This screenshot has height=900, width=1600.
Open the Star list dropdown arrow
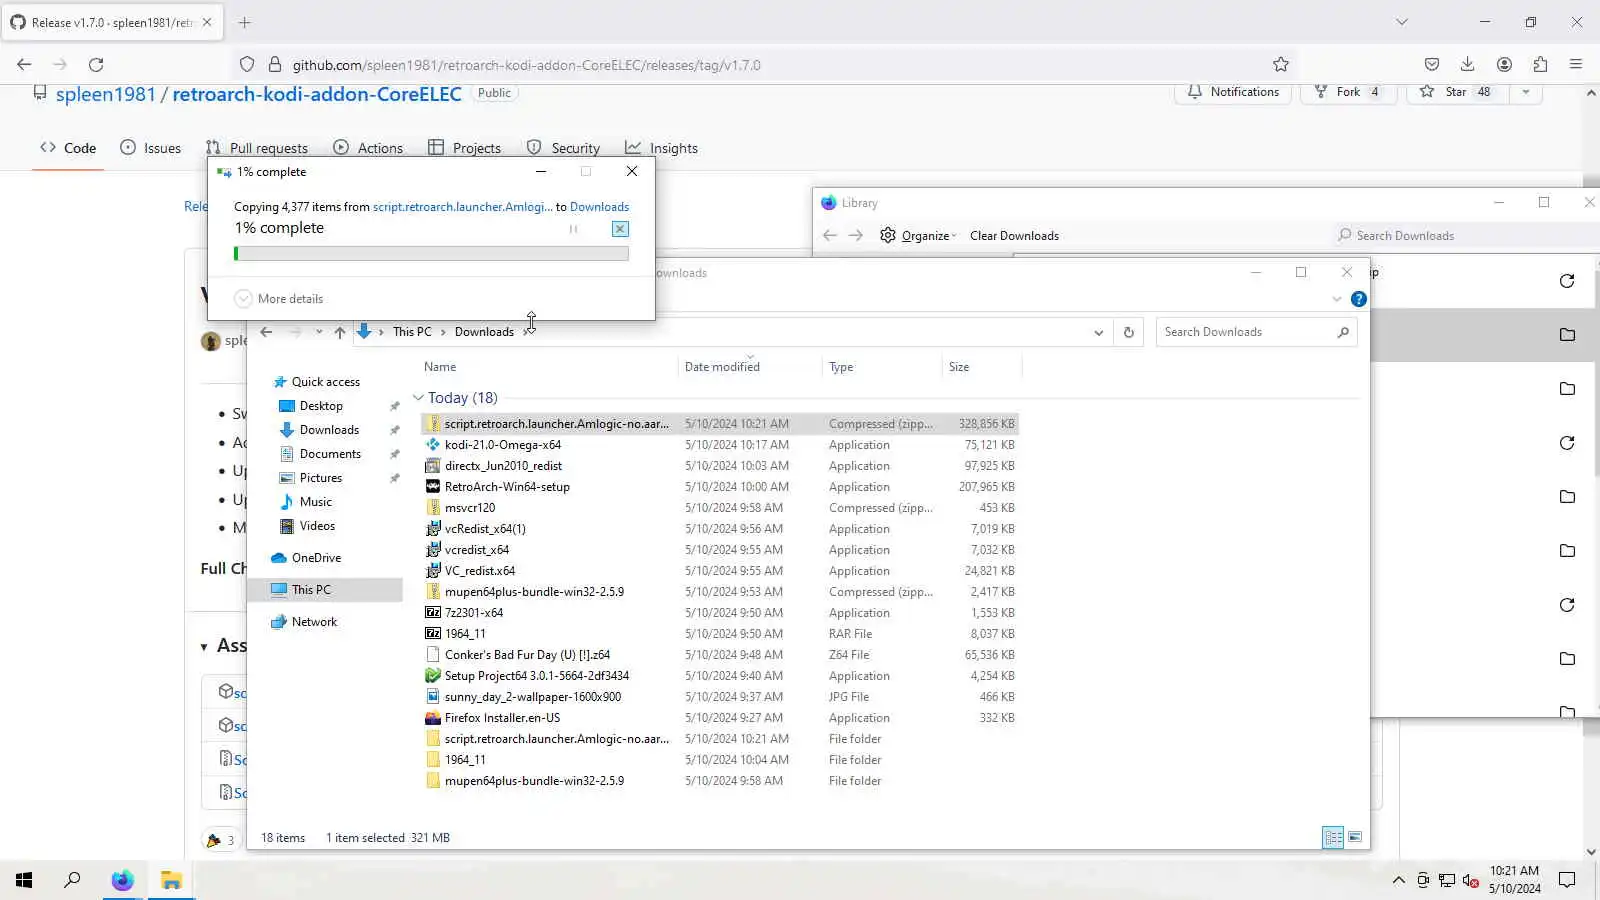click(1525, 92)
